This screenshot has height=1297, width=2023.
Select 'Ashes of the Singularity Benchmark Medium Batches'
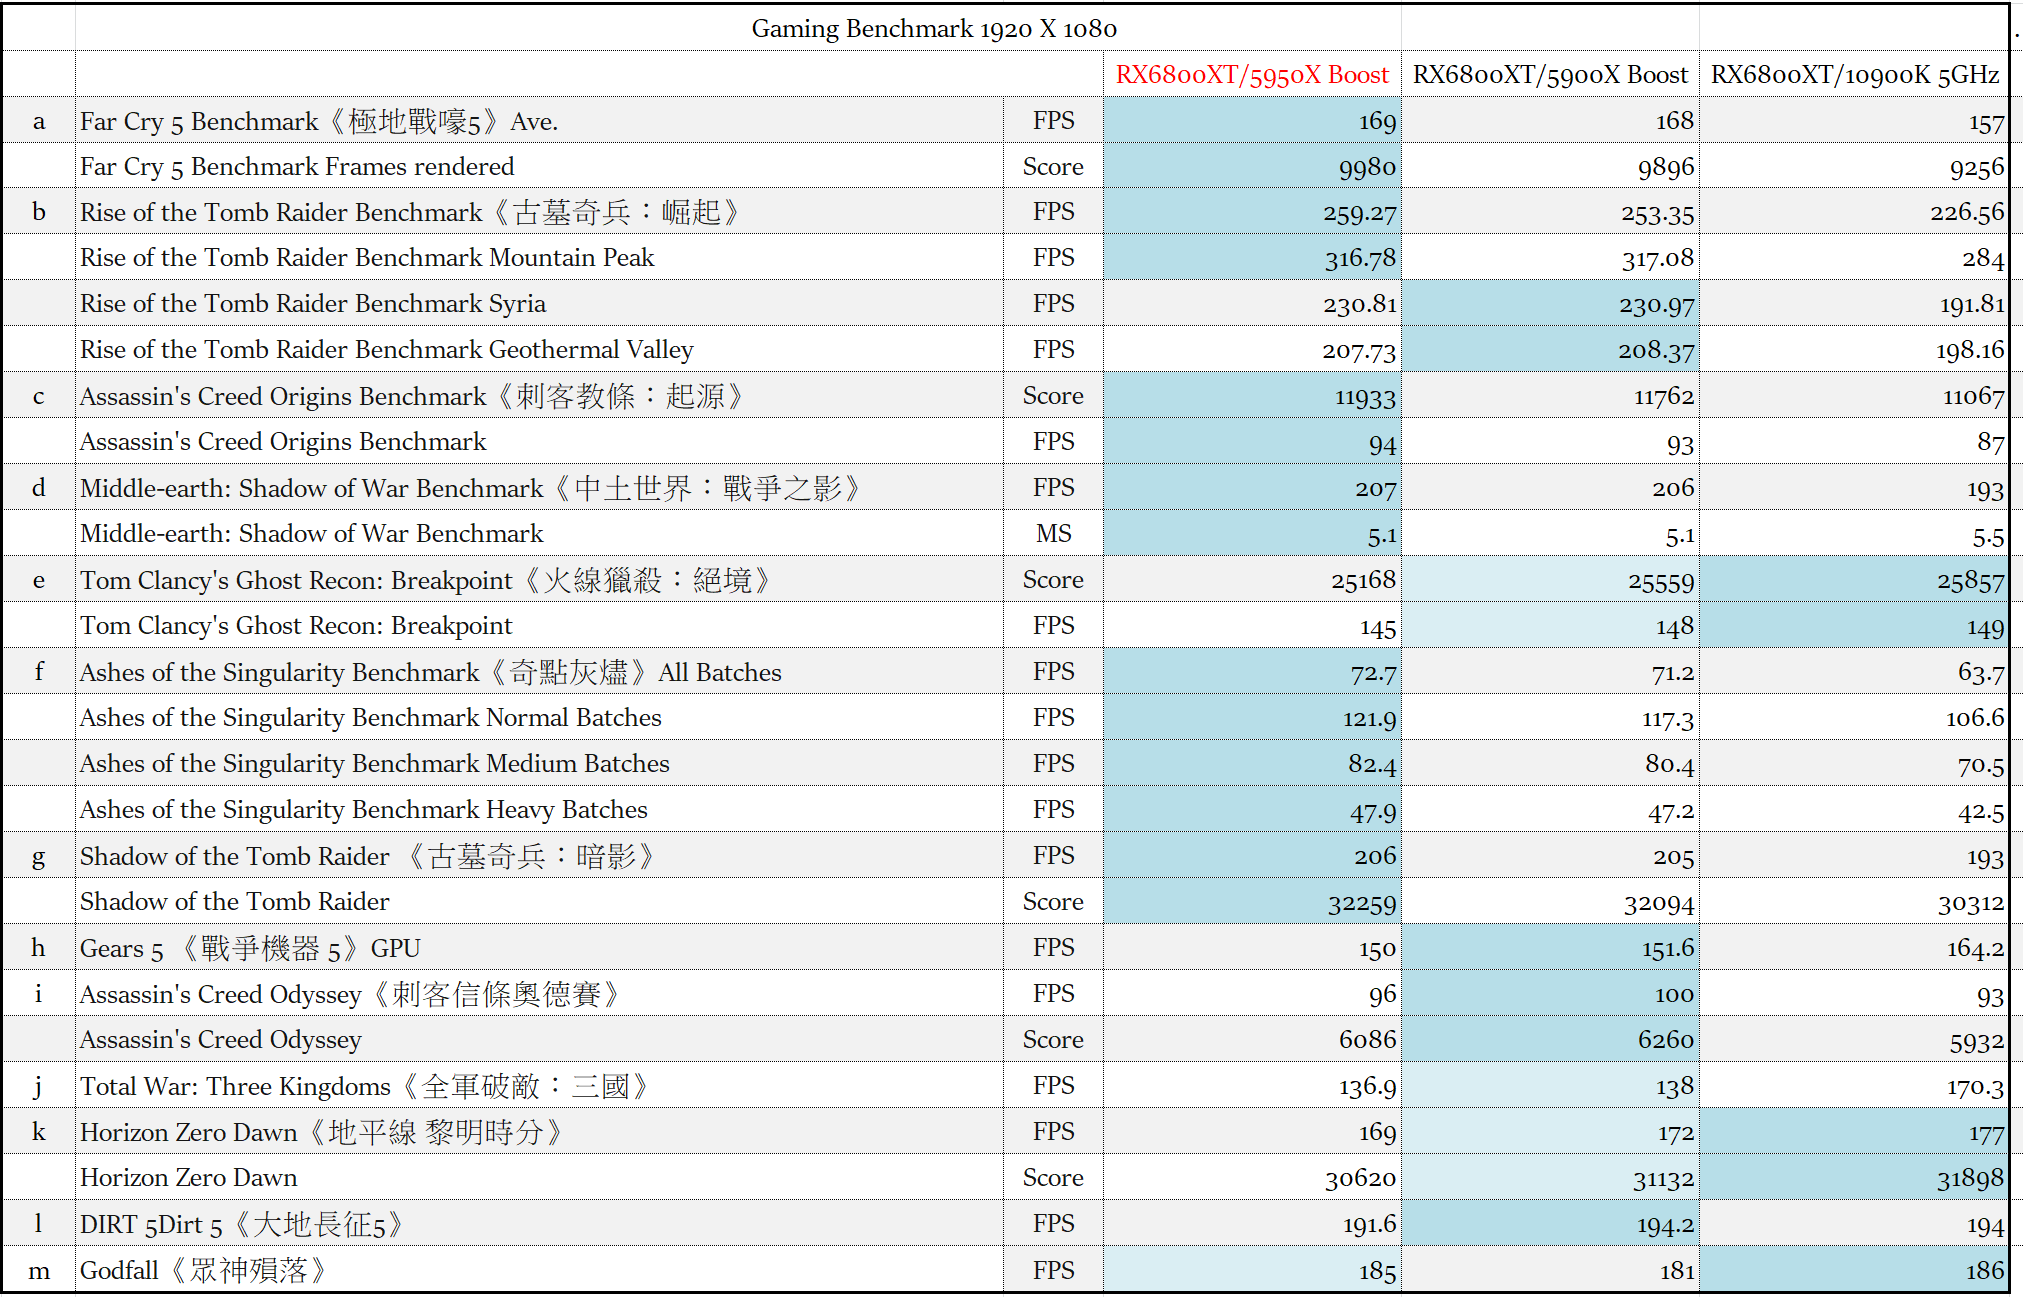375,763
